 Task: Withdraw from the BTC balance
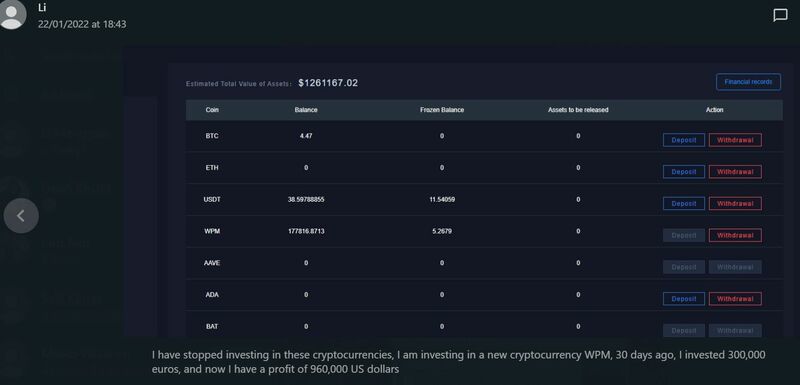point(735,140)
